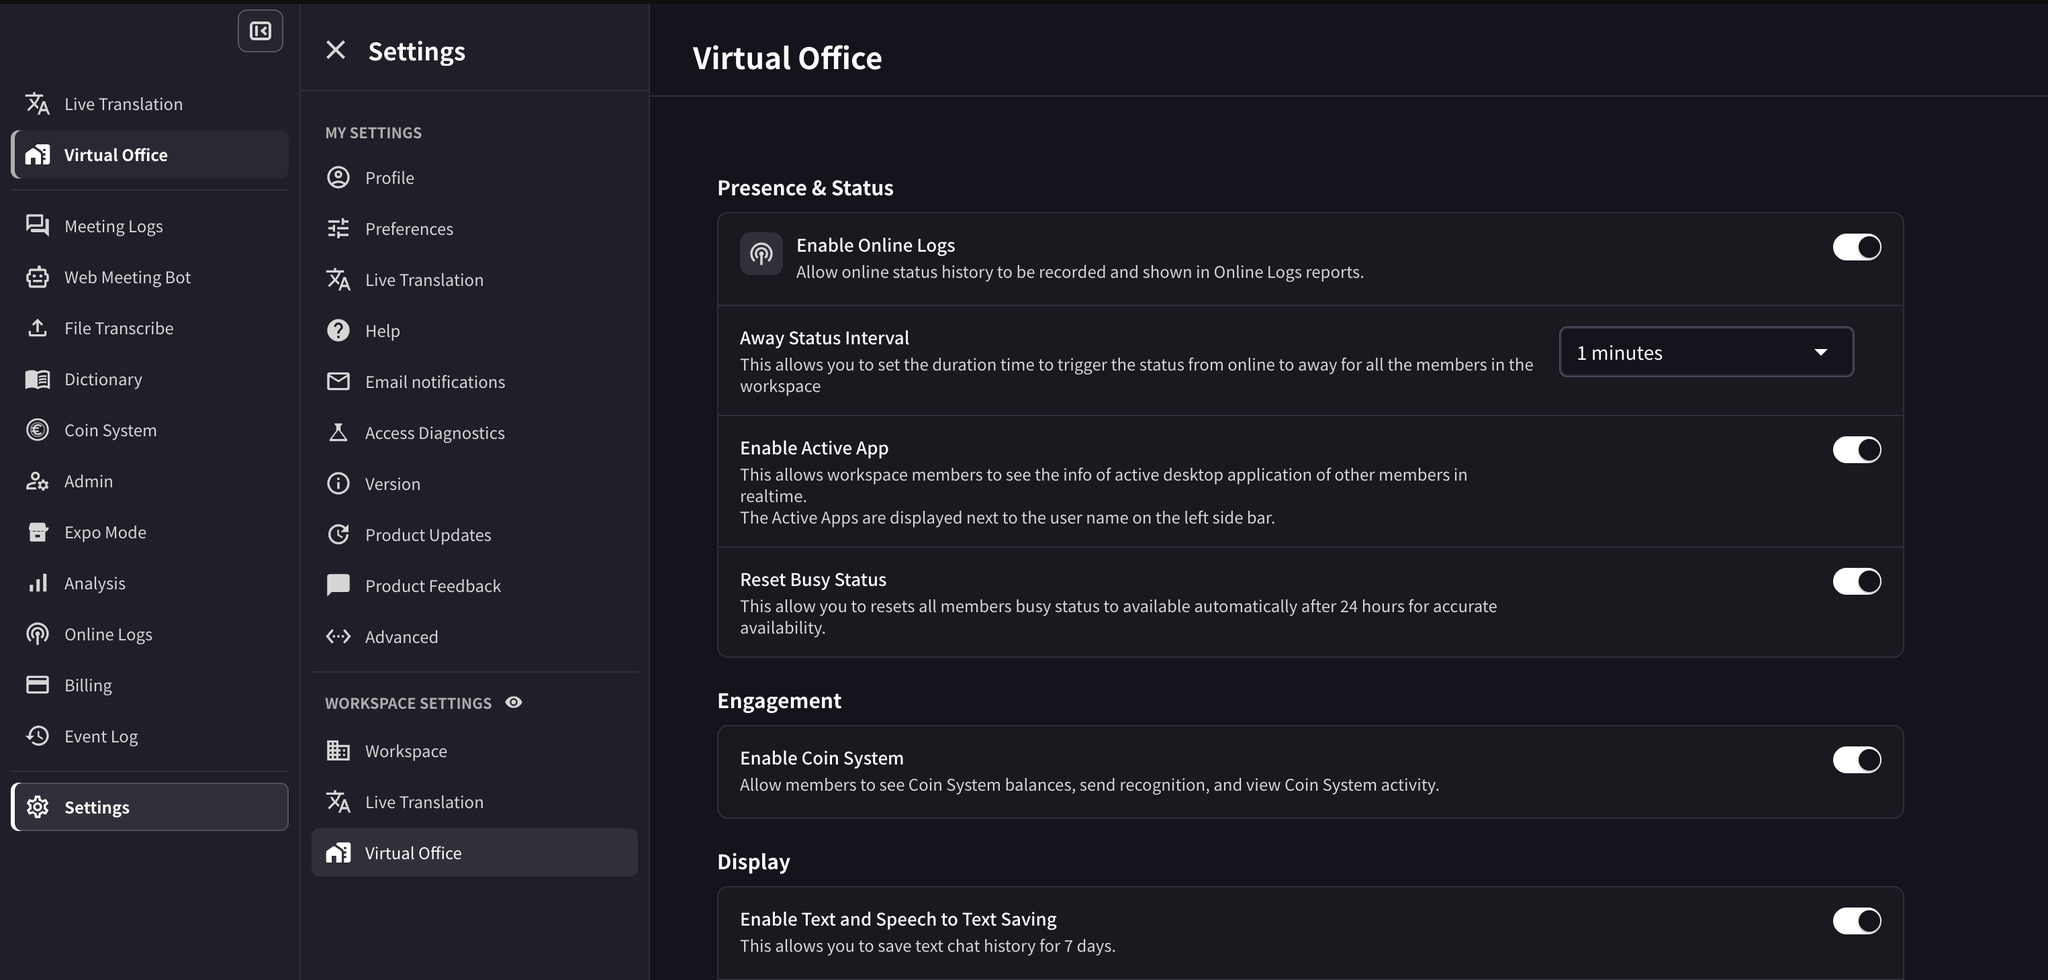2048x980 pixels.
Task: Open the Analysis page
Action: coord(150,583)
